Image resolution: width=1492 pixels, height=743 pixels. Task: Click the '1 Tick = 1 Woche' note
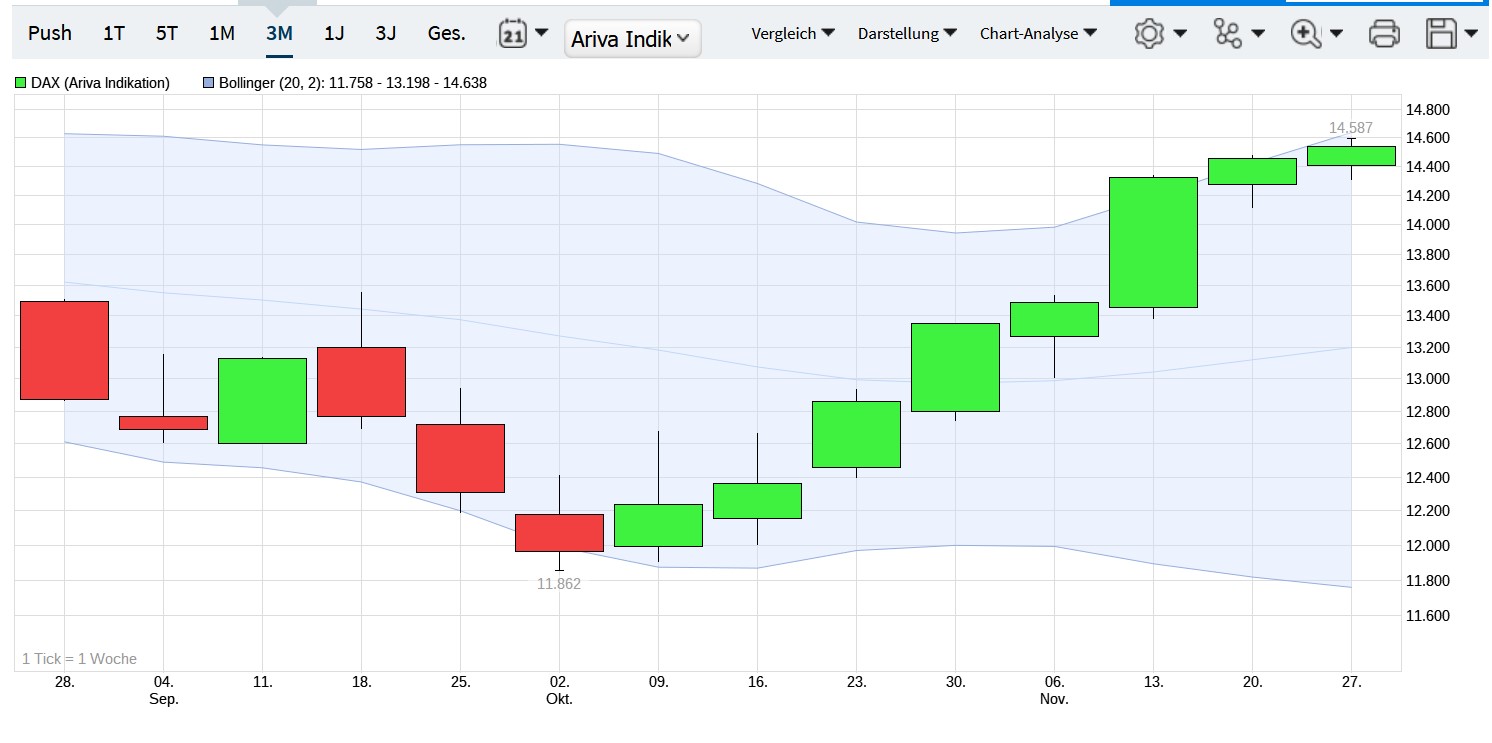coord(79,659)
